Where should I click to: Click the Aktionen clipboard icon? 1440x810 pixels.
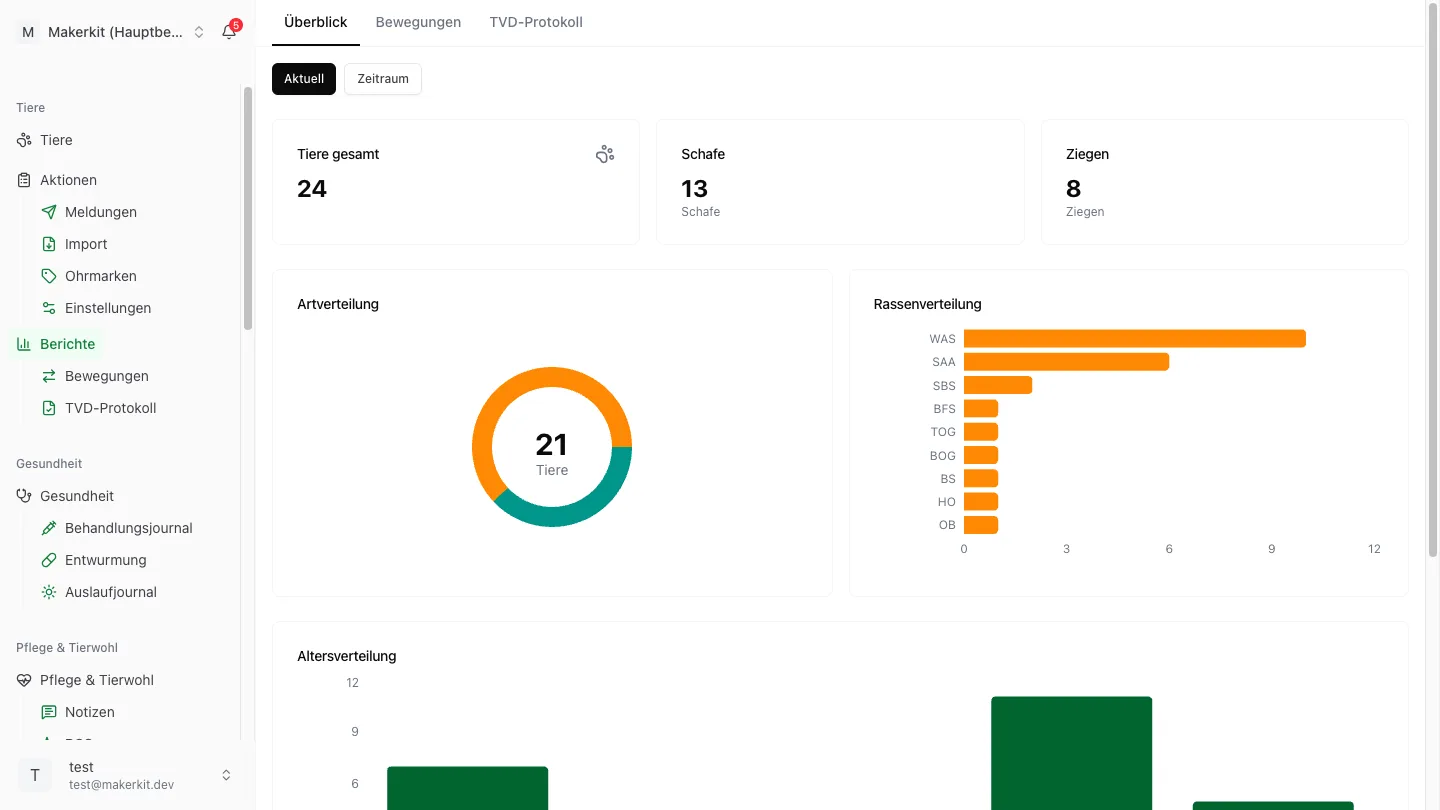pos(24,180)
